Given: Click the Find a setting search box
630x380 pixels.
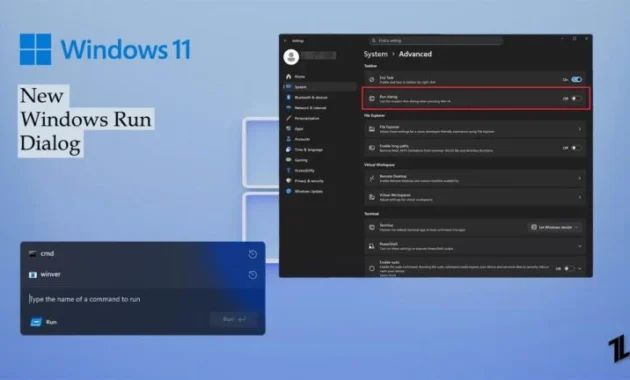Looking at the screenshot, I should coord(436,41).
